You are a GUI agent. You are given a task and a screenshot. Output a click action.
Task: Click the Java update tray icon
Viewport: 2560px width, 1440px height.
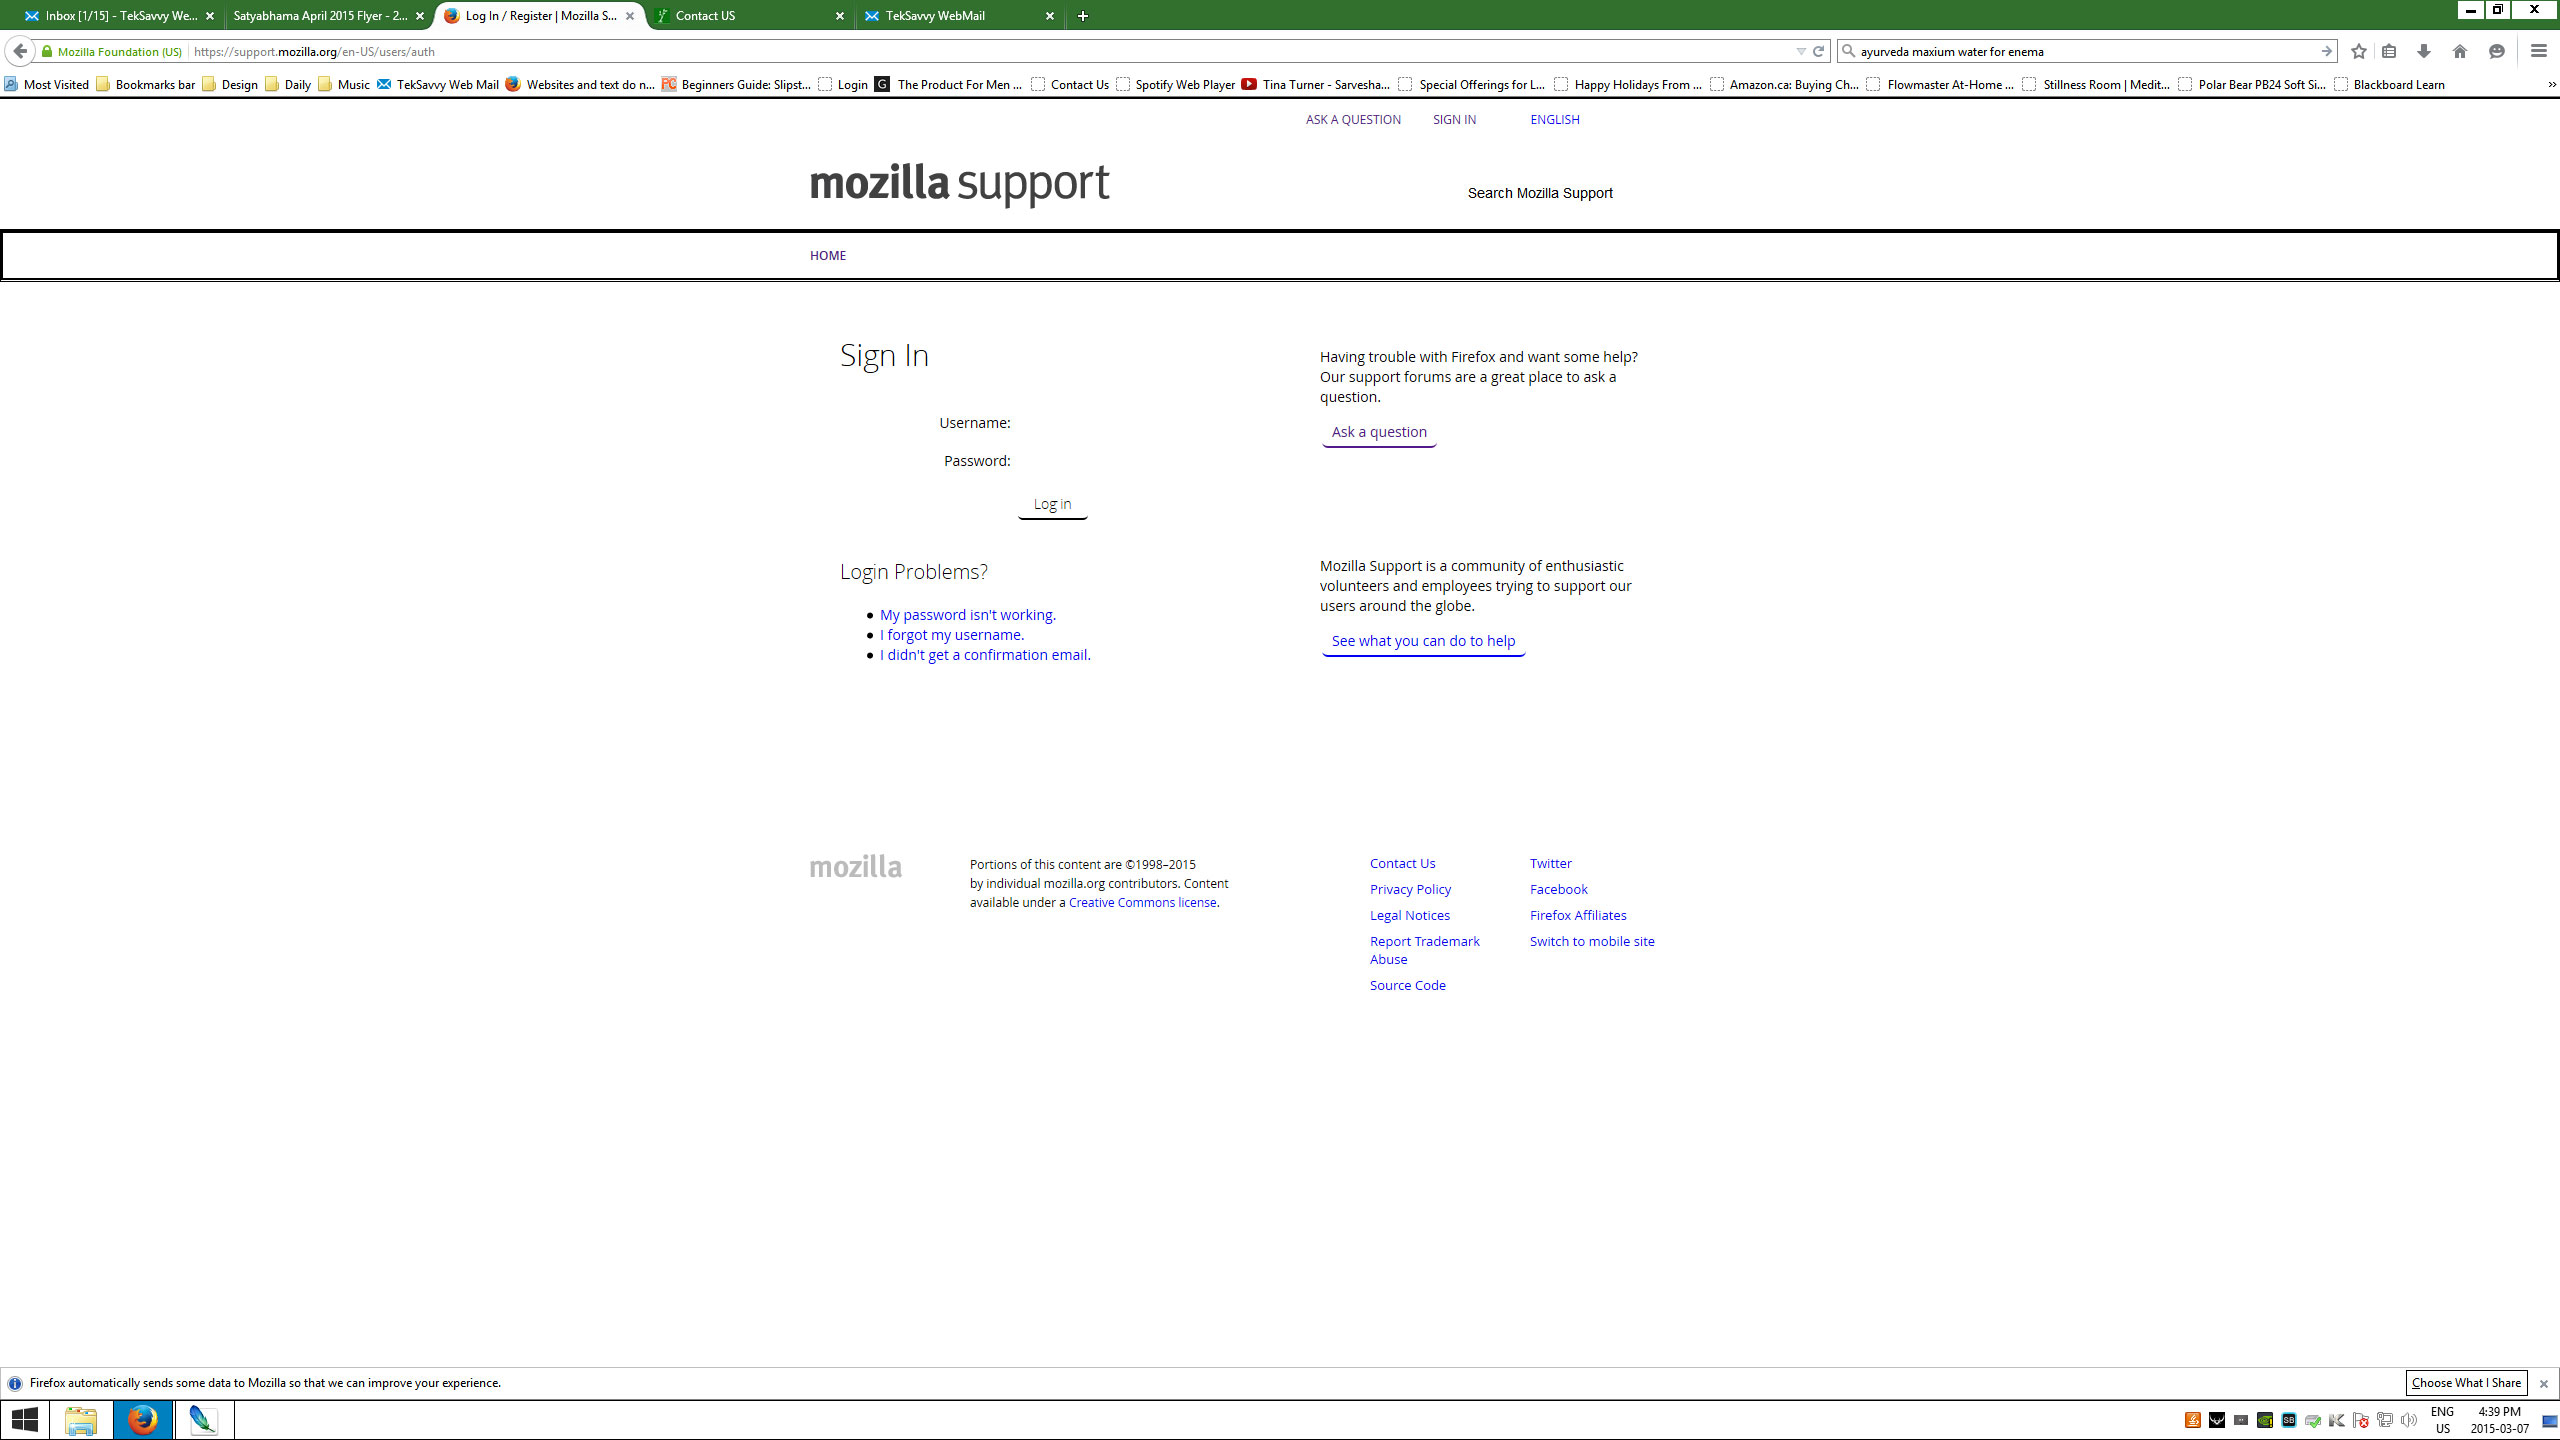(x=2192, y=1420)
